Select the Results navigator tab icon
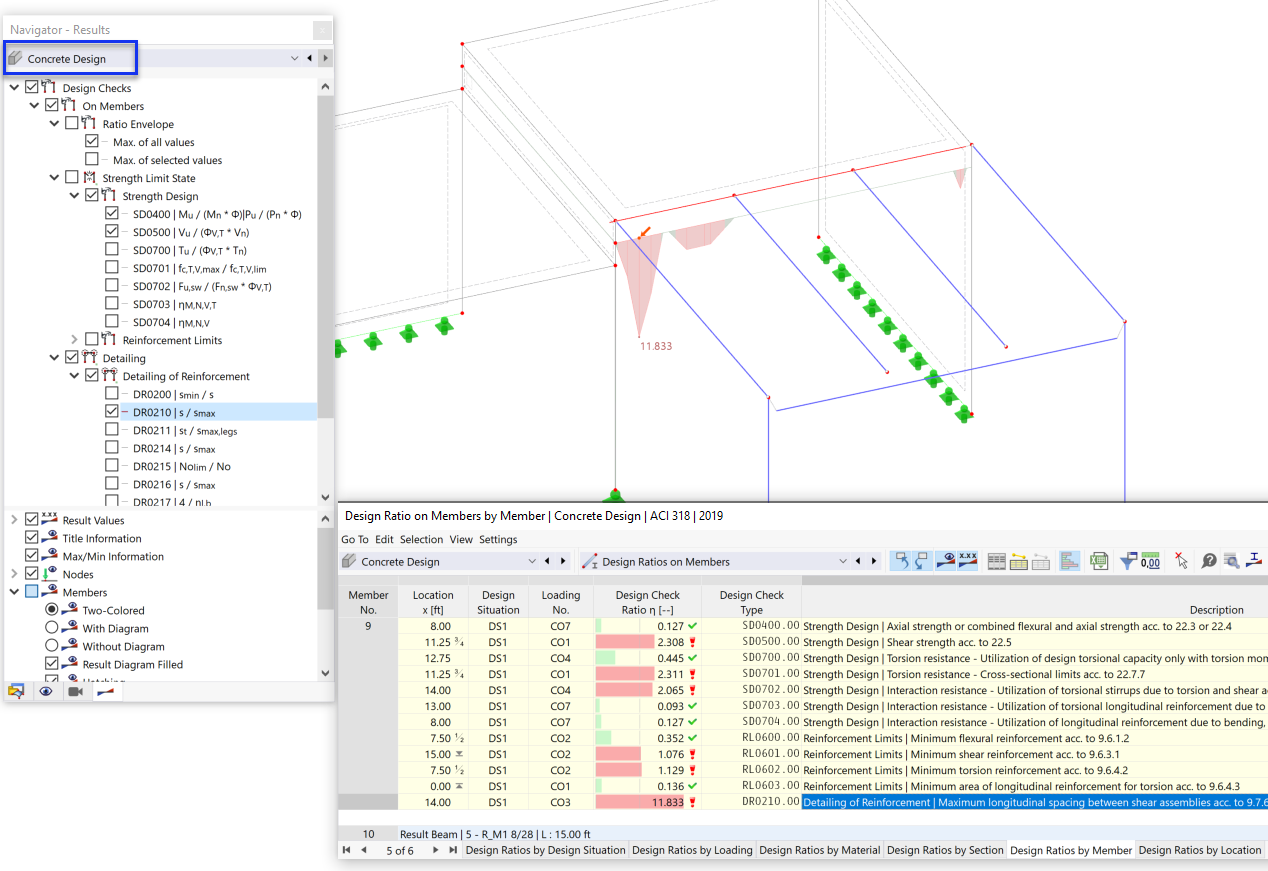The height and width of the screenshot is (871, 1268). [105, 690]
